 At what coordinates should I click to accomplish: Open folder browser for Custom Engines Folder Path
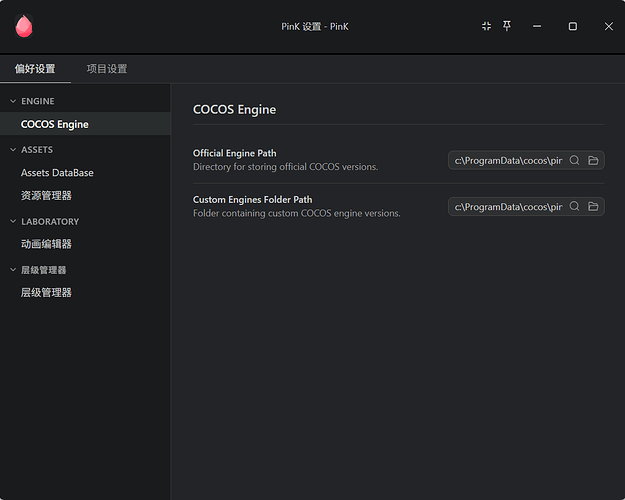[593, 207]
